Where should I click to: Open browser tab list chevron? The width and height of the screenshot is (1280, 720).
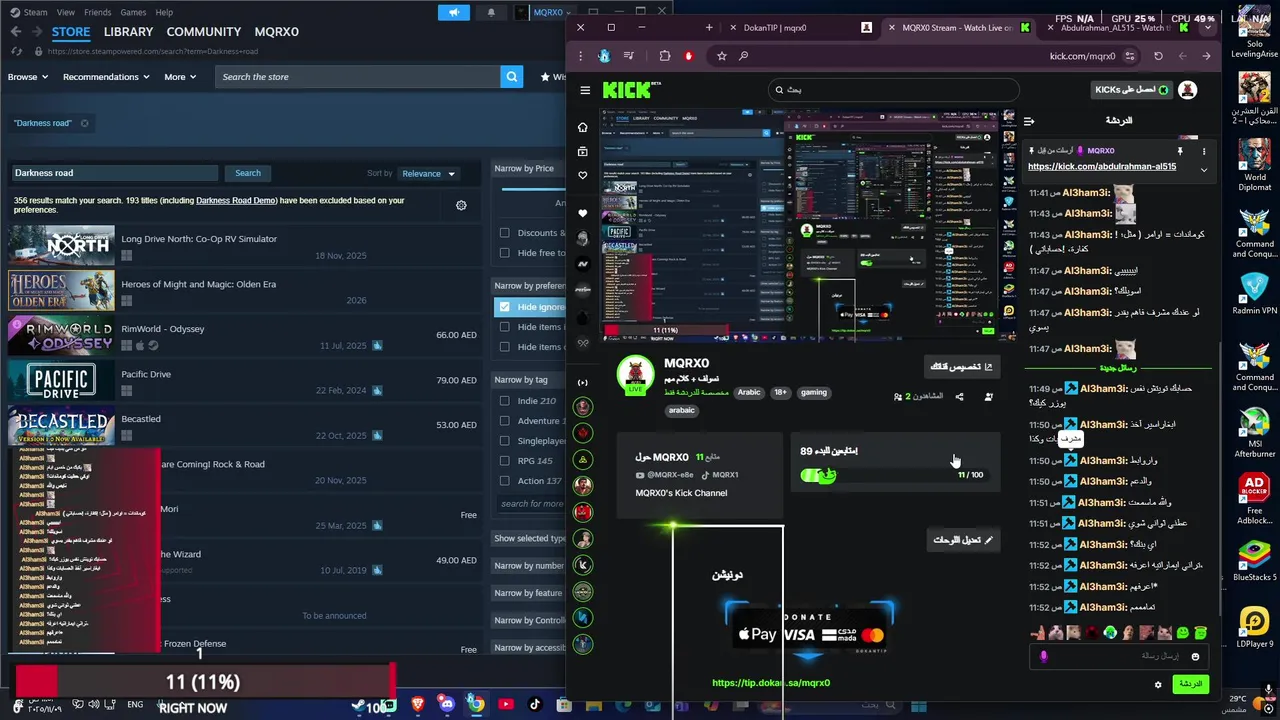click(x=1208, y=28)
